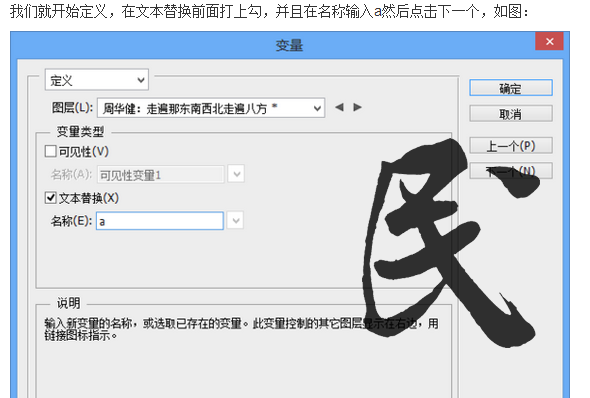The height and width of the screenshot is (398, 590).
Task: Uncheck the 文本替换(X) checkbox
Action: click(x=50, y=197)
